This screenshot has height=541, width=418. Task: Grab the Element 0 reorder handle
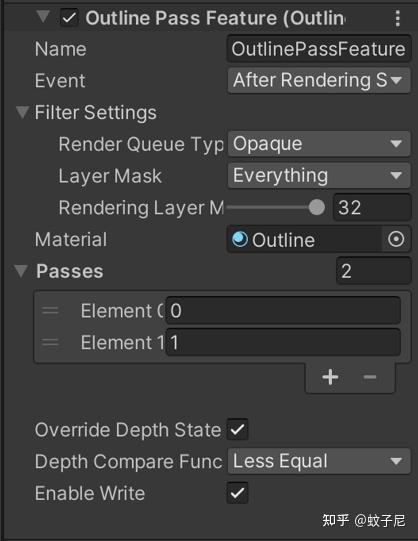coord(50,311)
